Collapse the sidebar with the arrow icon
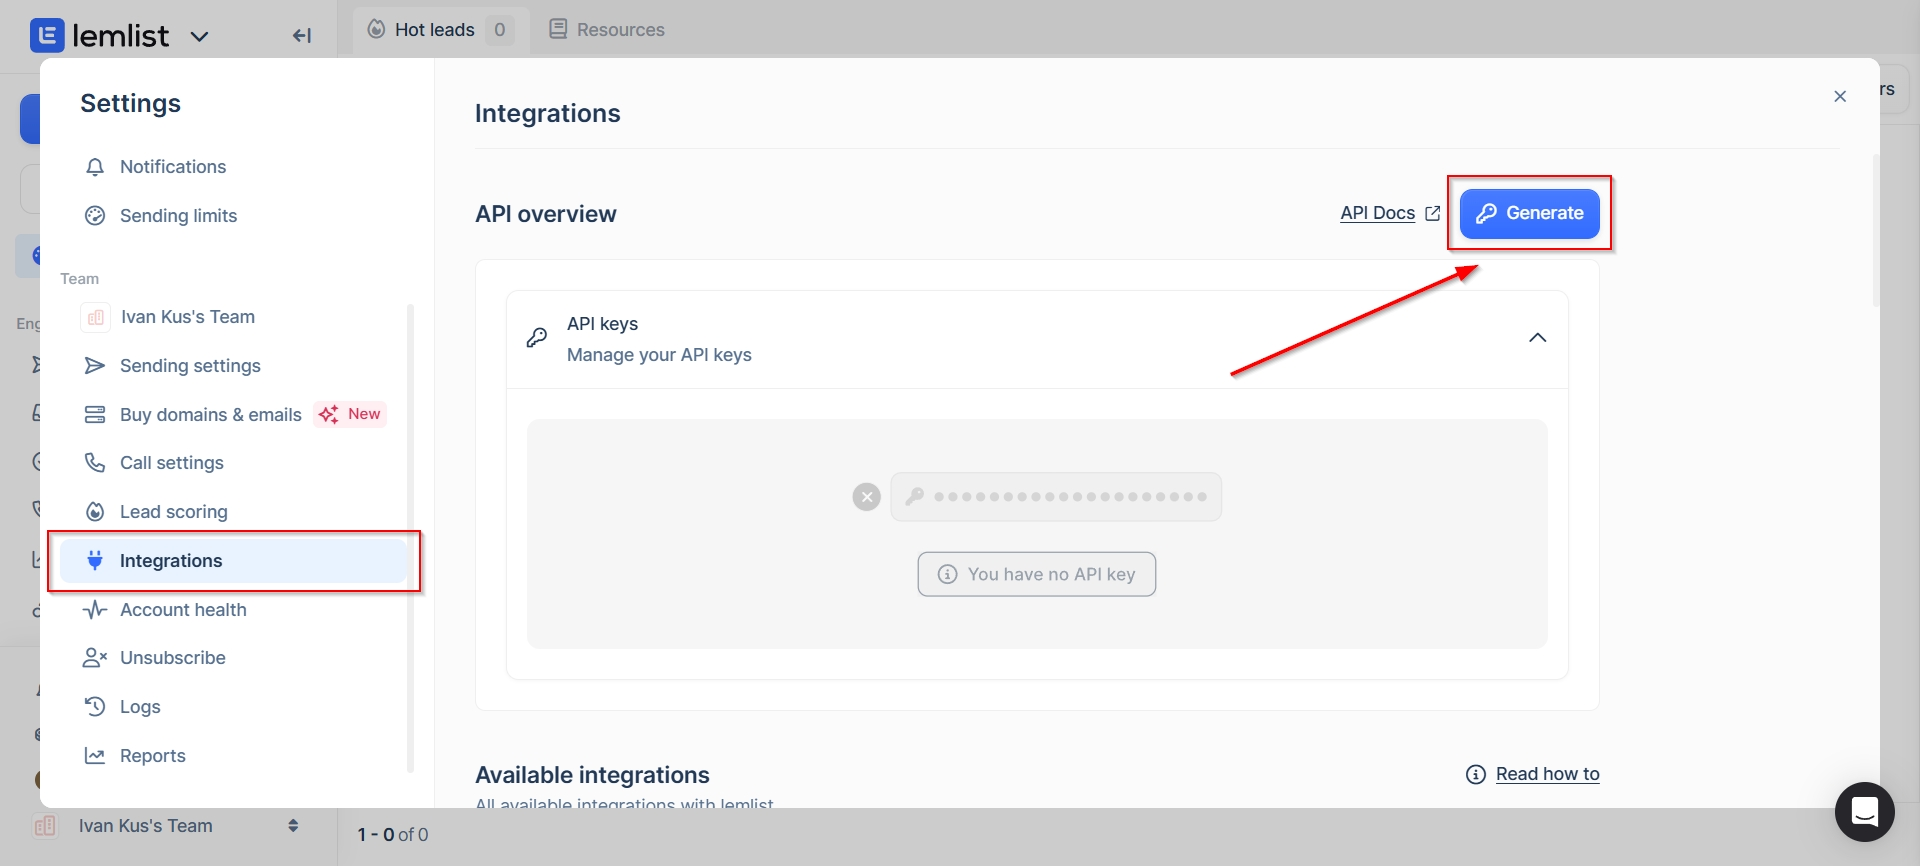Screen dimensions: 1920x866 [x=302, y=36]
